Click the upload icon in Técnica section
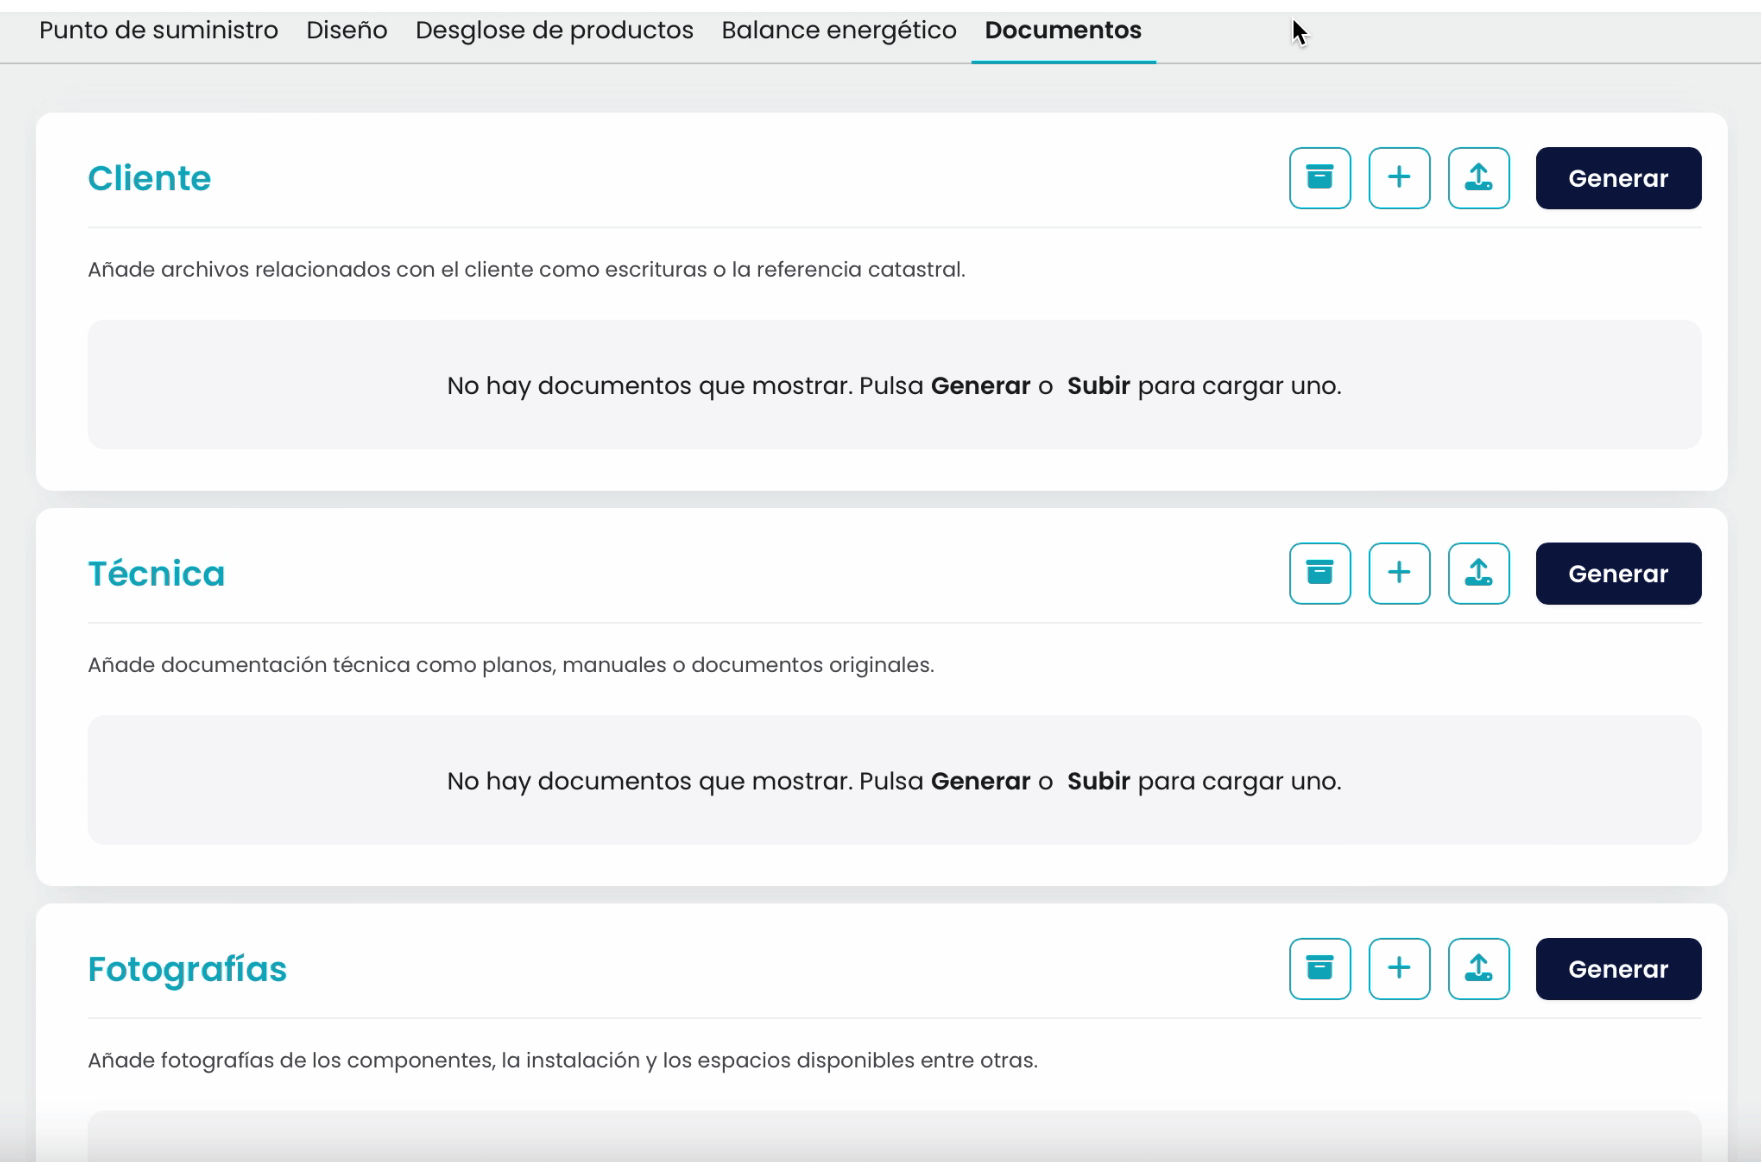 (1479, 573)
